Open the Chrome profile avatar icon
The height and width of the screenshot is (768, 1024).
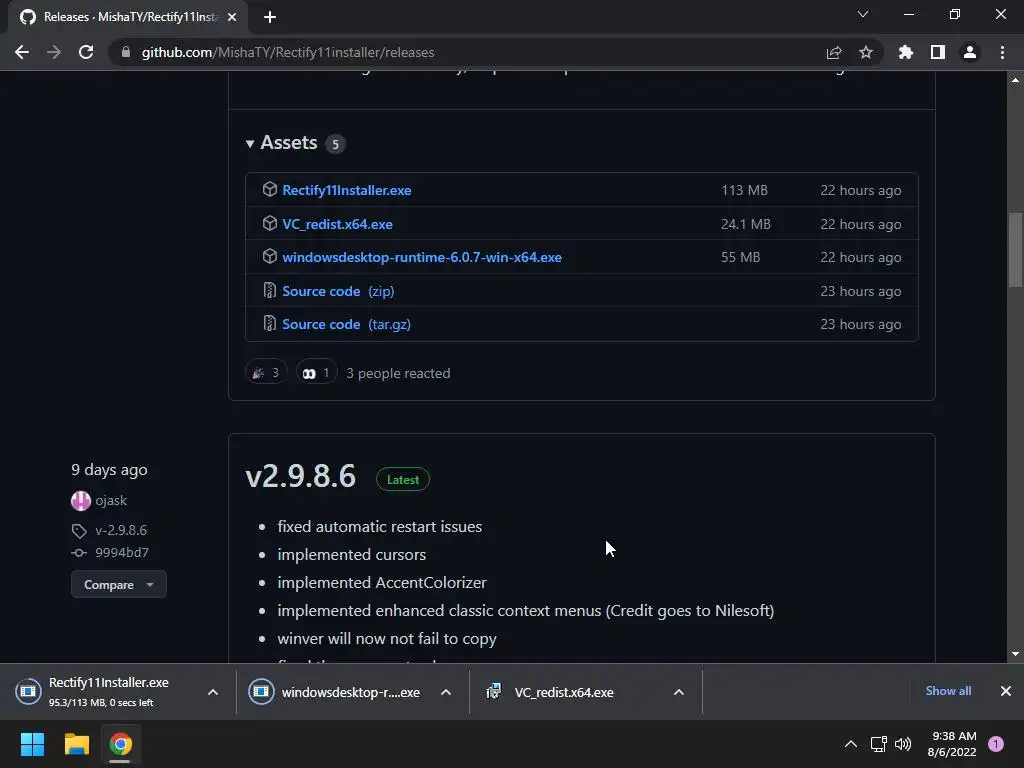970,52
